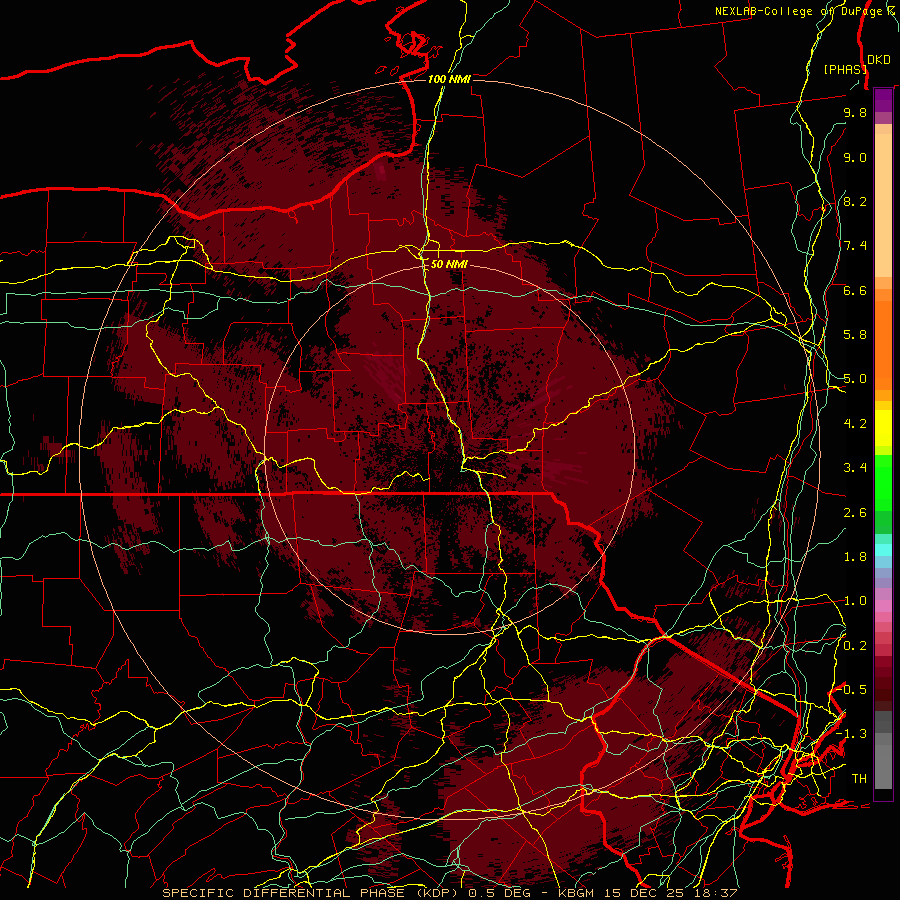Click the 3.4 value on the color scale

[855, 468]
